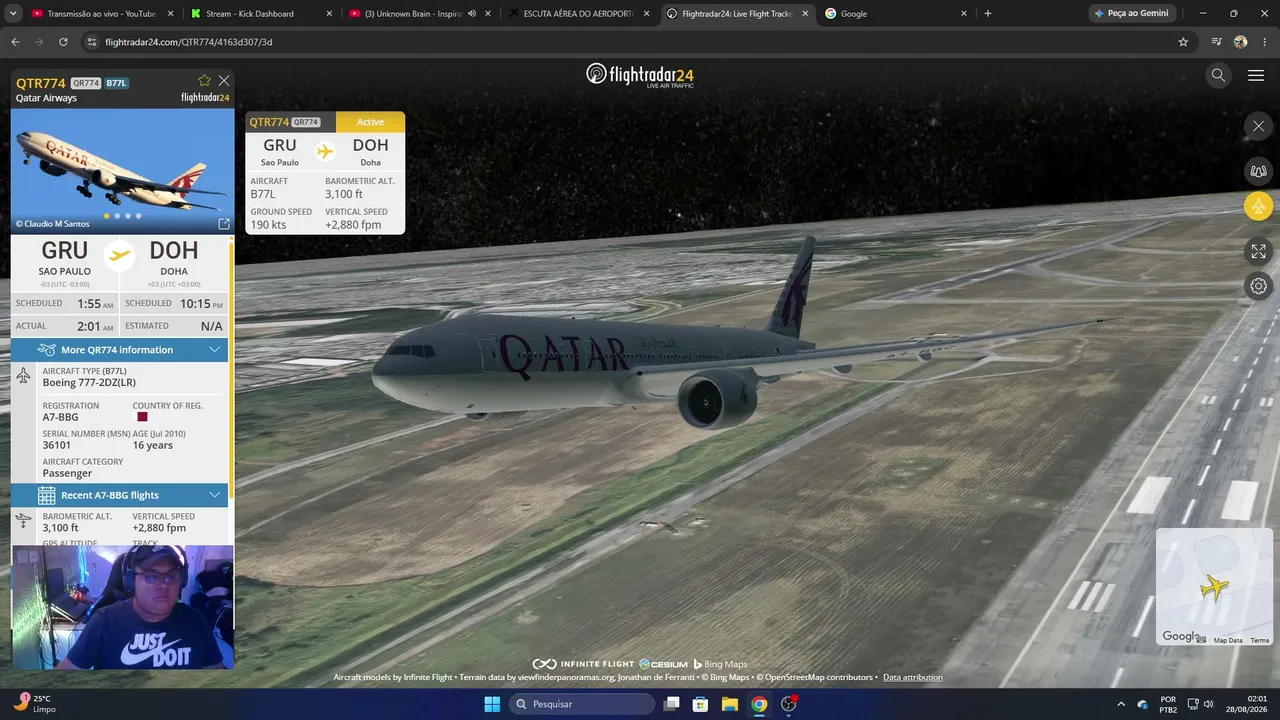Click the POR PTB2 language indicator
Image resolution: width=1280 pixels, height=720 pixels.
pyautogui.click(x=1169, y=704)
